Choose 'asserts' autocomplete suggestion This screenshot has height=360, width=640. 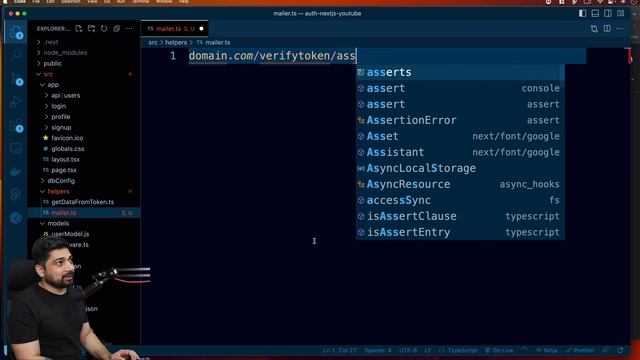pos(460,72)
